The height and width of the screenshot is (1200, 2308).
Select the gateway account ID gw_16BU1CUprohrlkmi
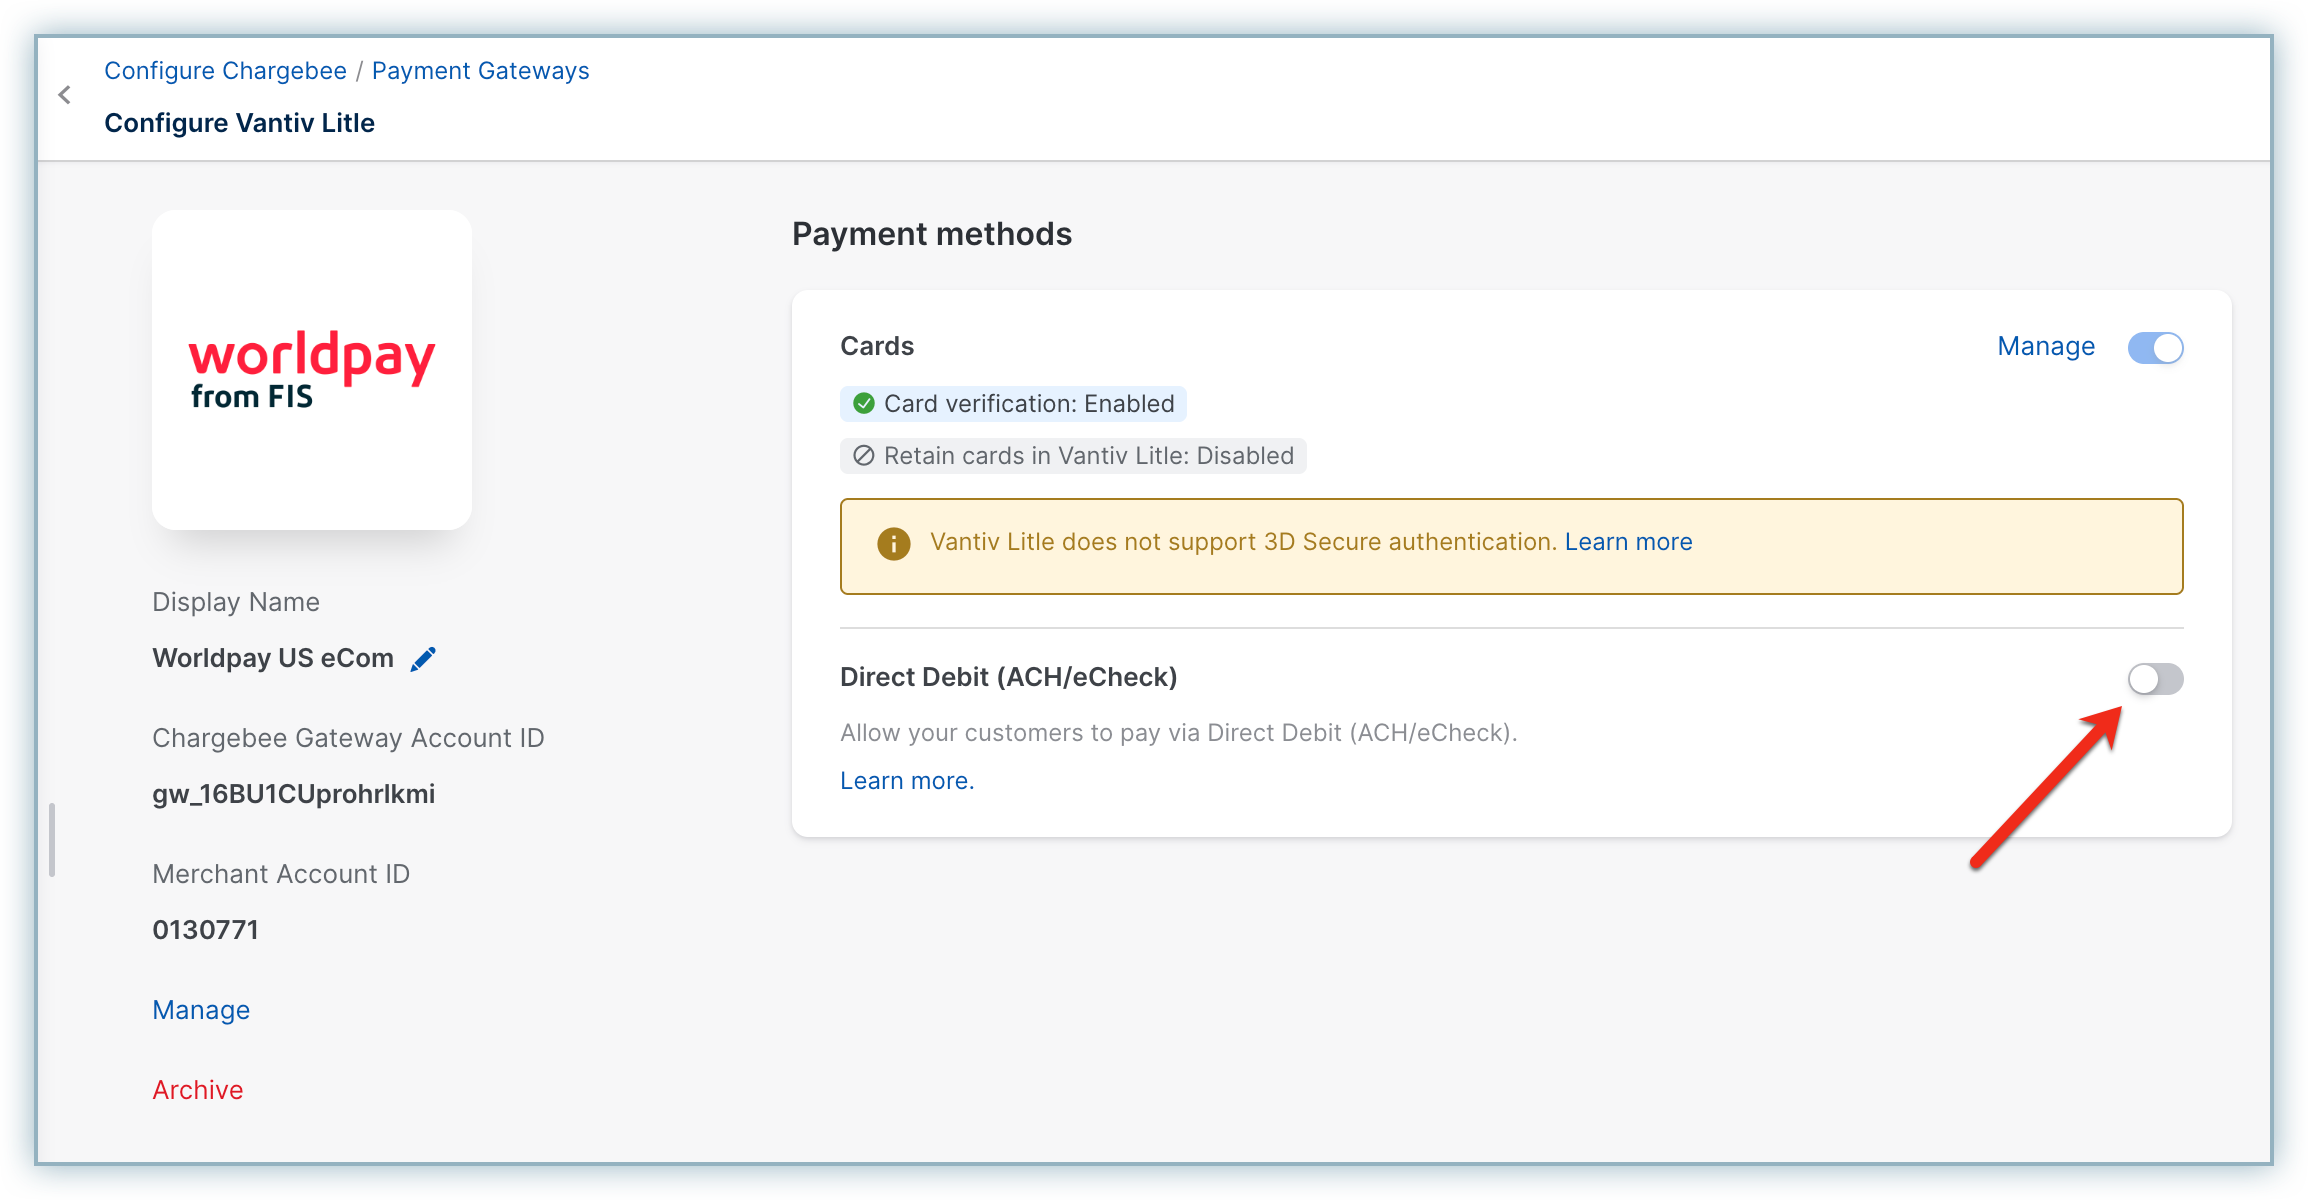tap(294, 794)
